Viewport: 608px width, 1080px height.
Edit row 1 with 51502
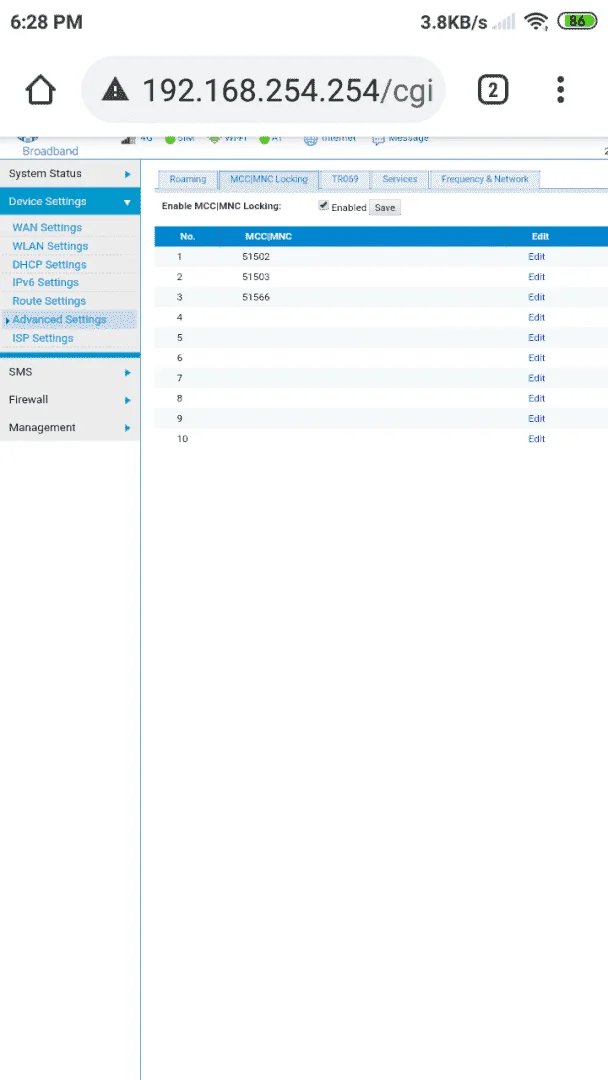click(536, 257)
